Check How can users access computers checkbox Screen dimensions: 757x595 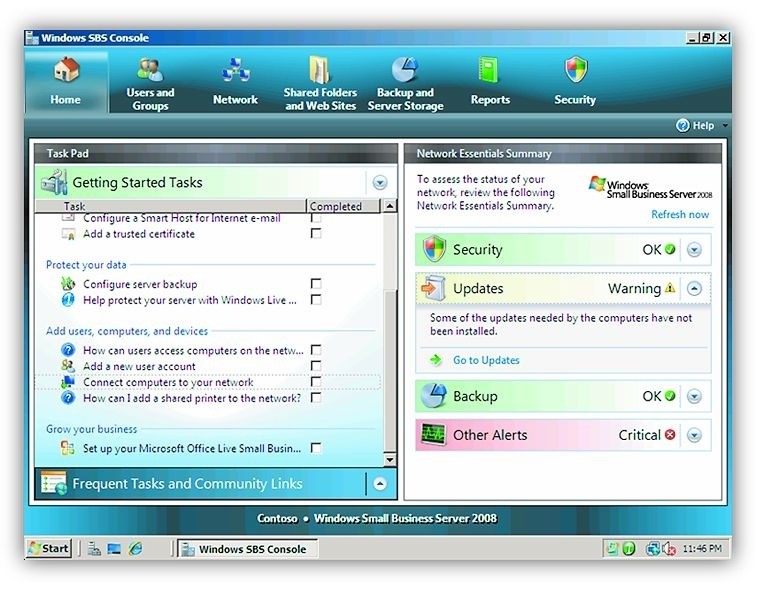[316, 350]
